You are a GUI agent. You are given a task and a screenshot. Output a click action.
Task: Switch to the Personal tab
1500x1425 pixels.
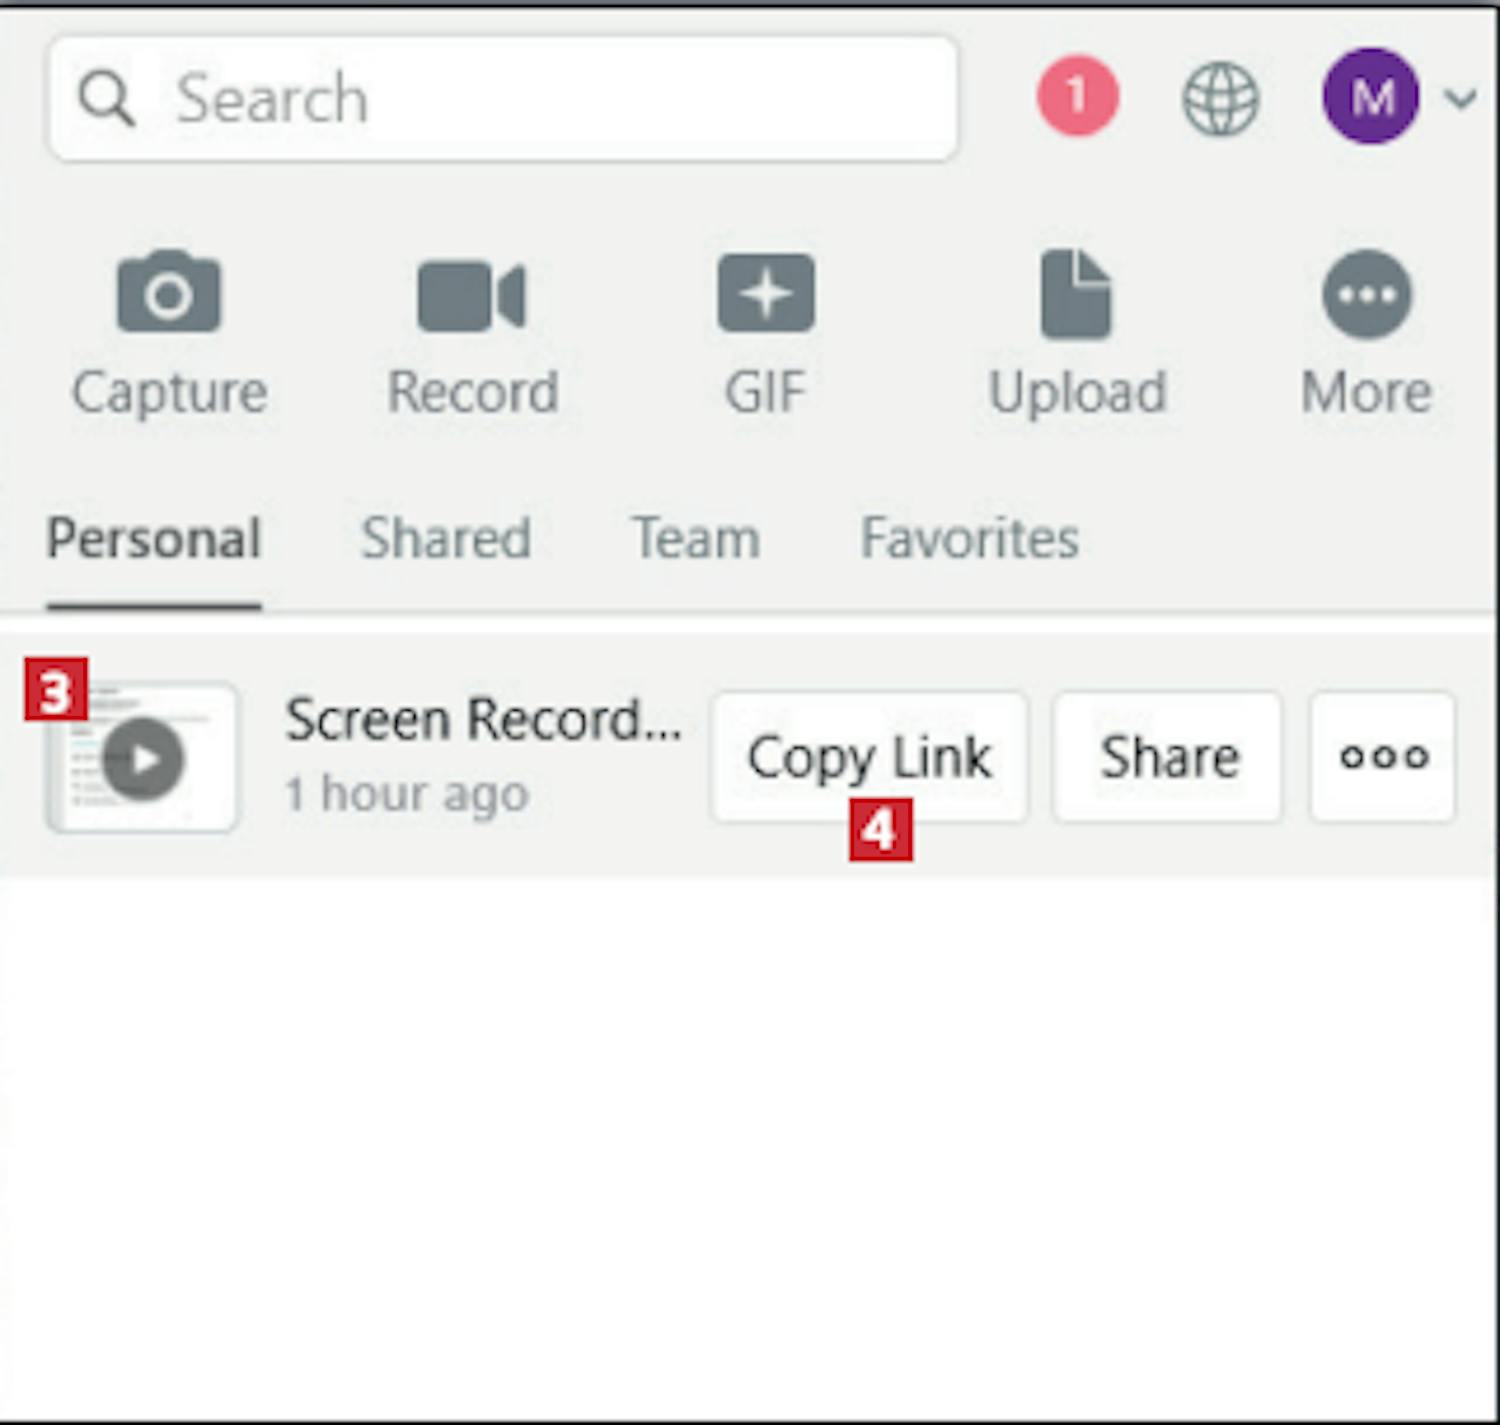154,538
